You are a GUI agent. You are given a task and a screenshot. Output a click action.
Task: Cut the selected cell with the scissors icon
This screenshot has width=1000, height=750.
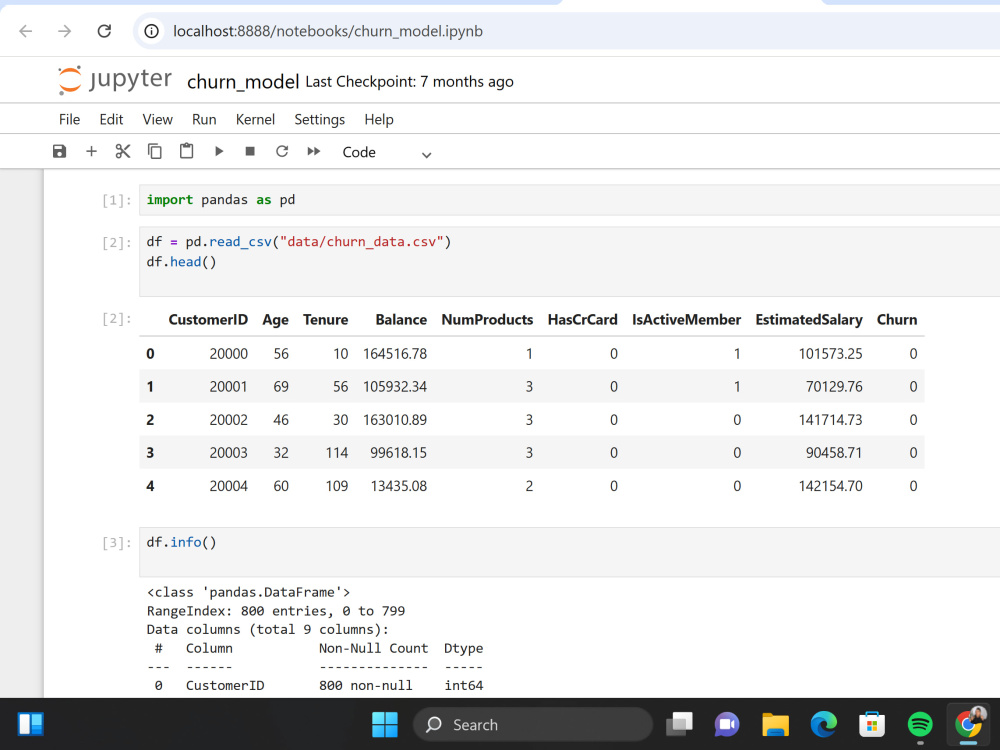122,151
